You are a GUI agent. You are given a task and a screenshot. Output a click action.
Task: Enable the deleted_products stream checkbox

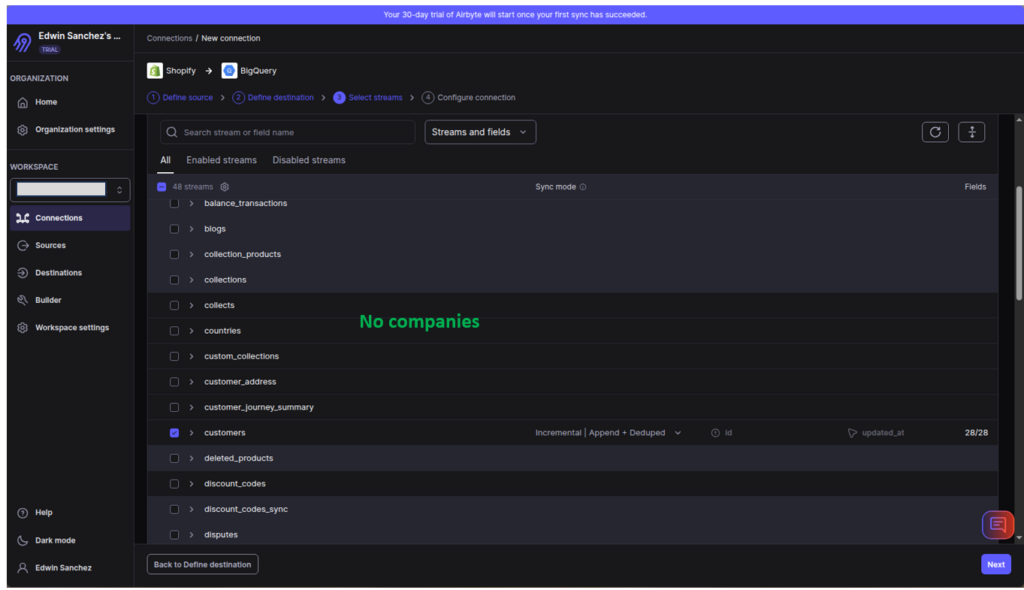point(174,458)
